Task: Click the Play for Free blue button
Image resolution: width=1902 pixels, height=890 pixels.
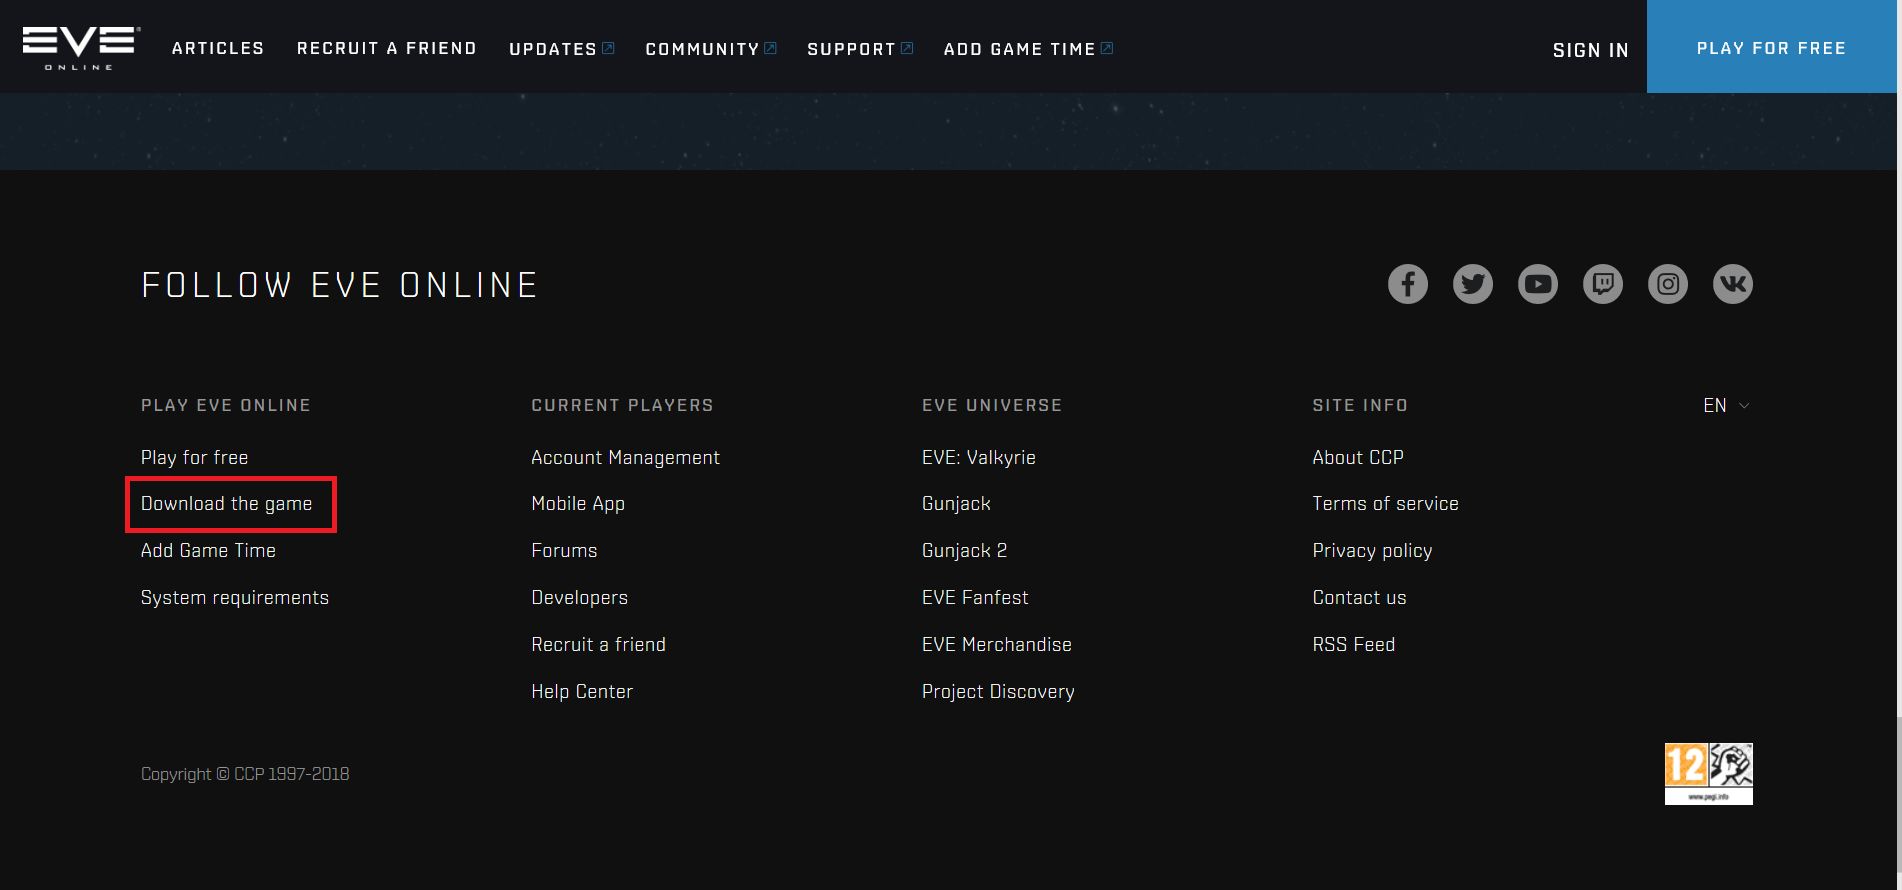Action: pos(1772,47)
